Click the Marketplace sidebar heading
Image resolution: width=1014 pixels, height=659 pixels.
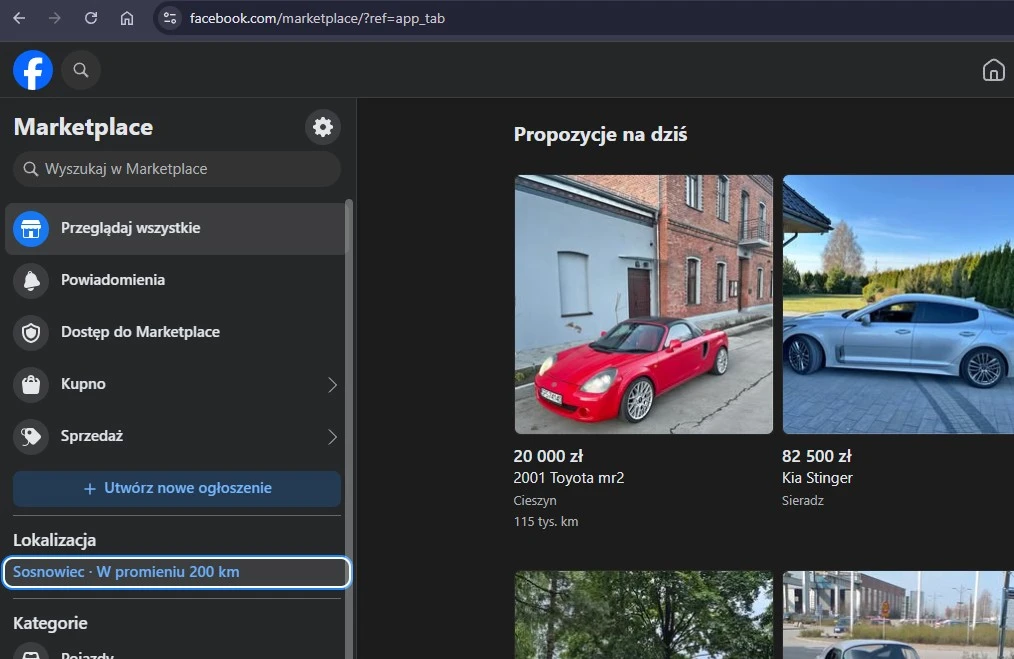click(x=83, y=127)
